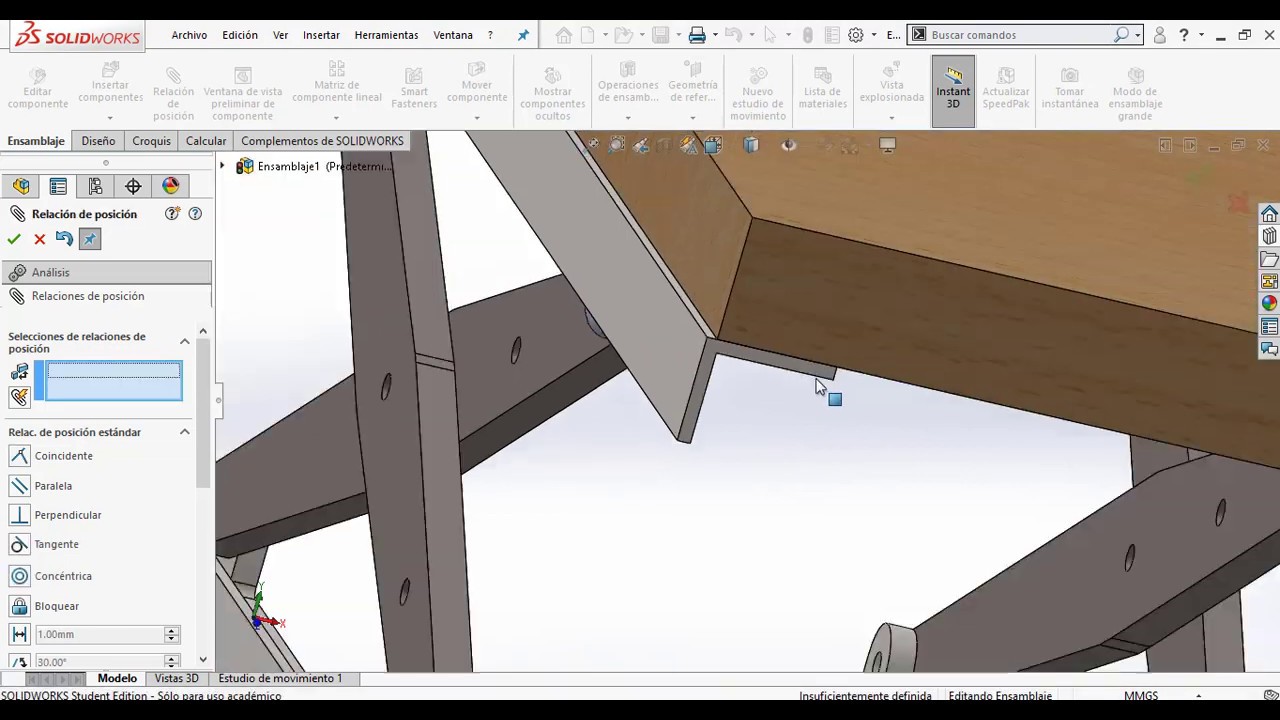Switch to the Relaciones de posición tab
The image size is (1280, 720).
(x=106, y=296)
